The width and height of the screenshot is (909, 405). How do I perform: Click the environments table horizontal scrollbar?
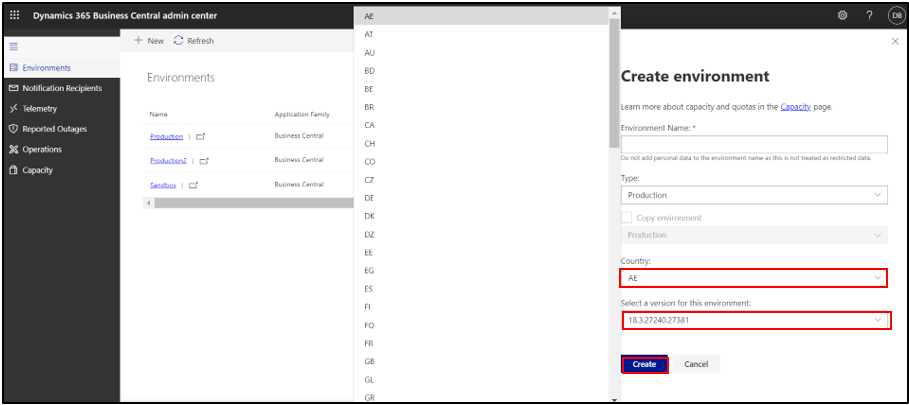(254, 203)
